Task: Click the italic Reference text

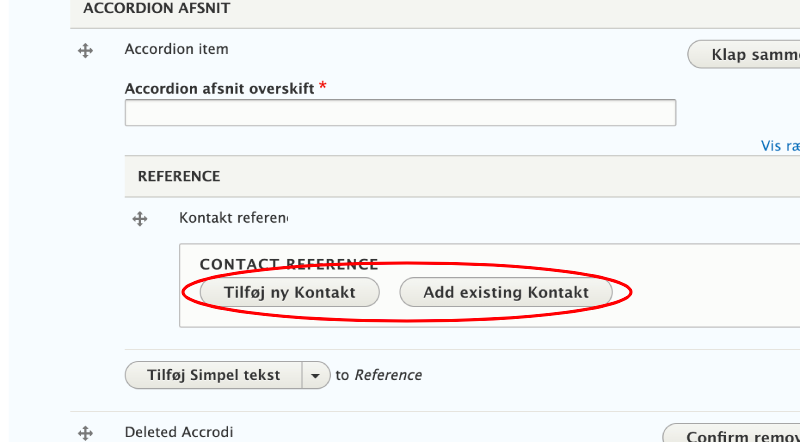Action: 388,375
